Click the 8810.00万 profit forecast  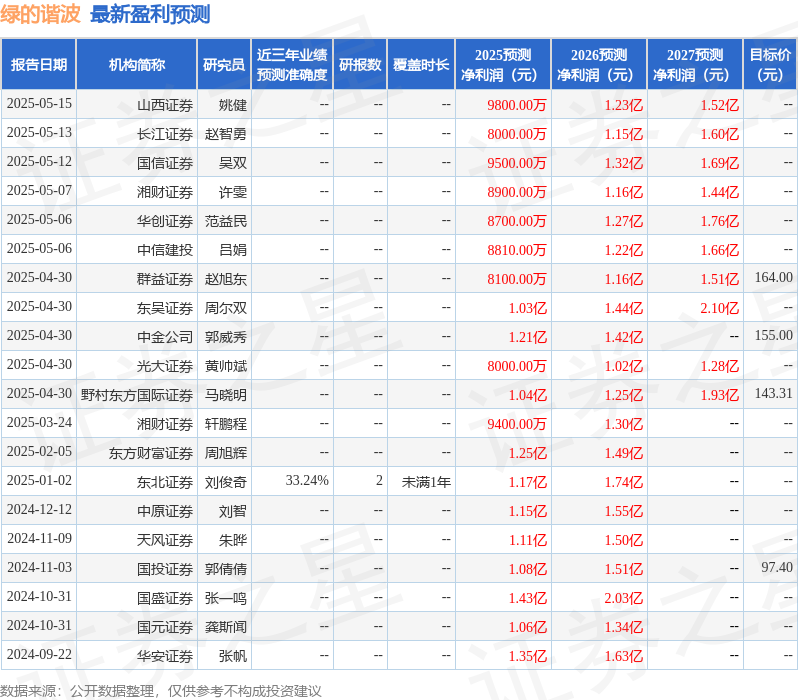[x=517, y=250]
